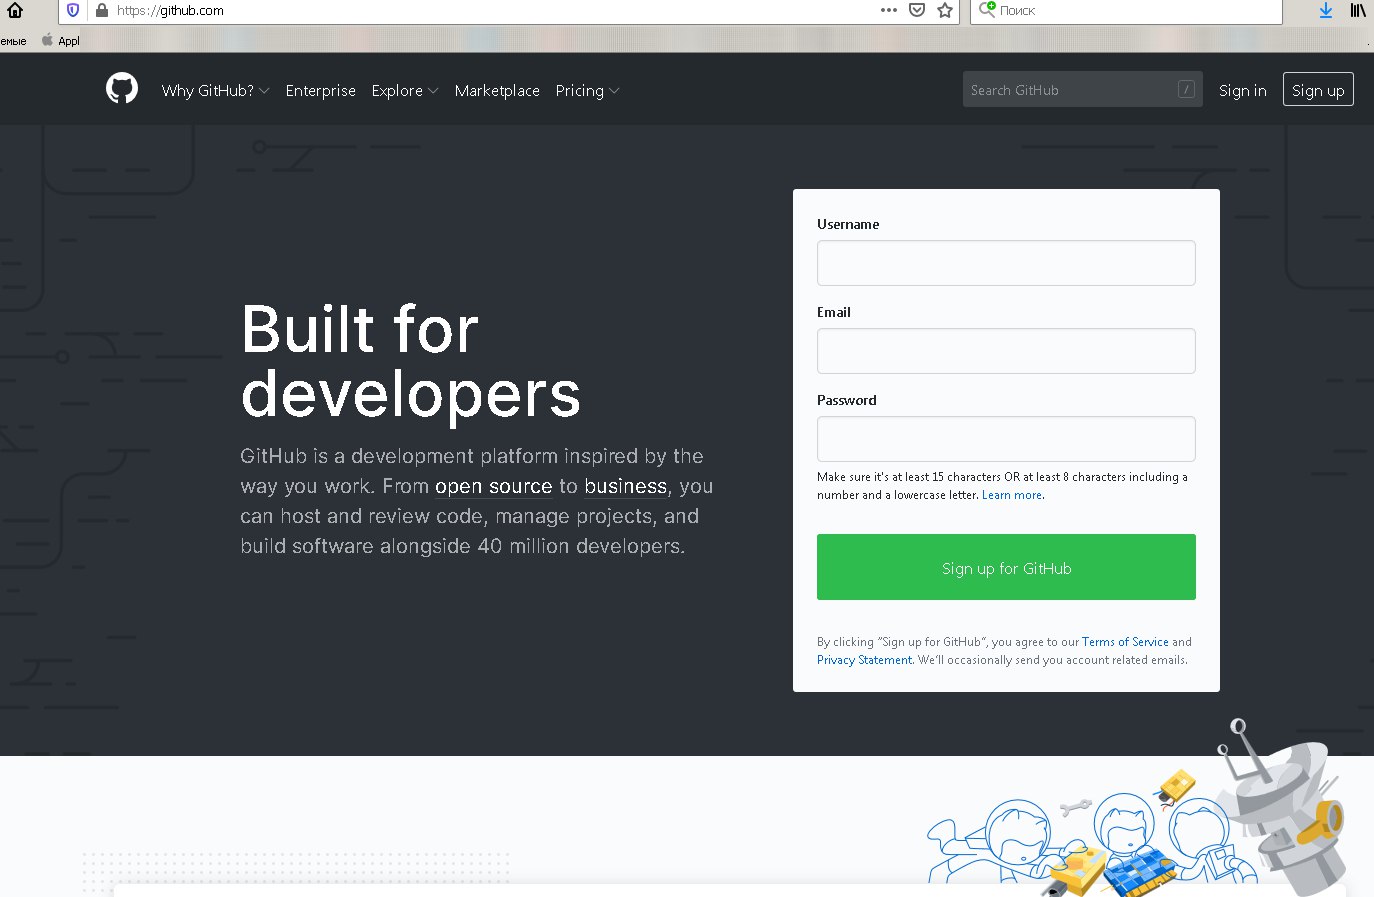
Task: Click the Username field label
Action: pyautogui.click(x=848, y=224)
